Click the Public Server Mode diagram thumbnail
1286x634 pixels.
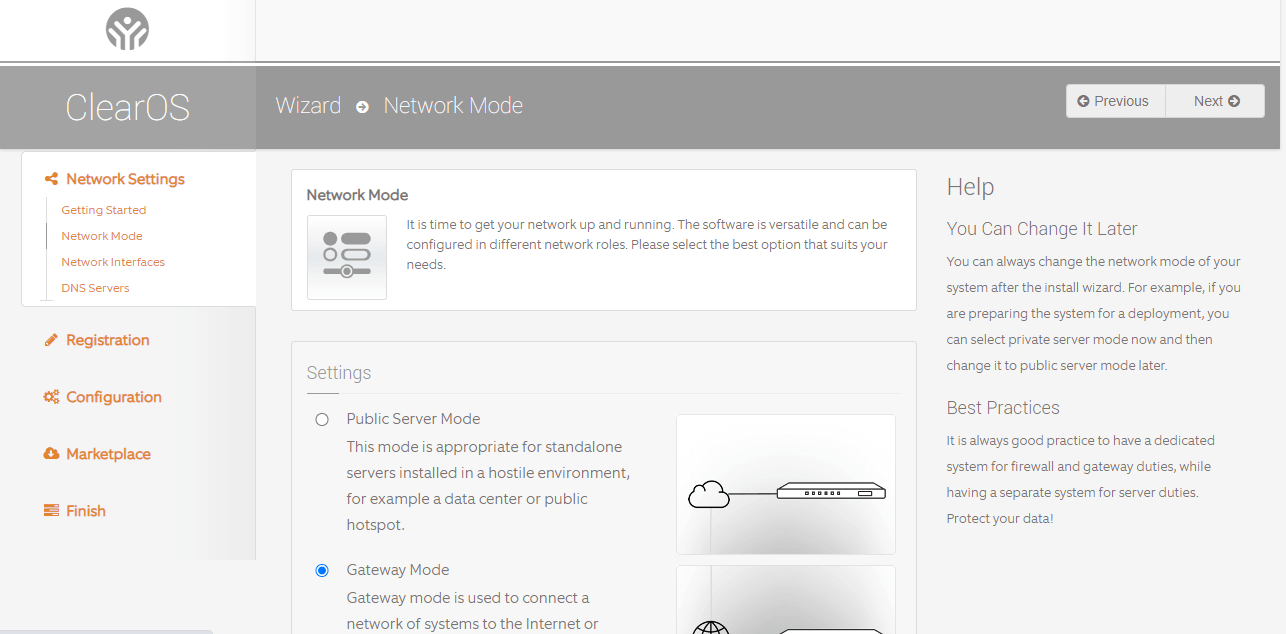(786, 484)
